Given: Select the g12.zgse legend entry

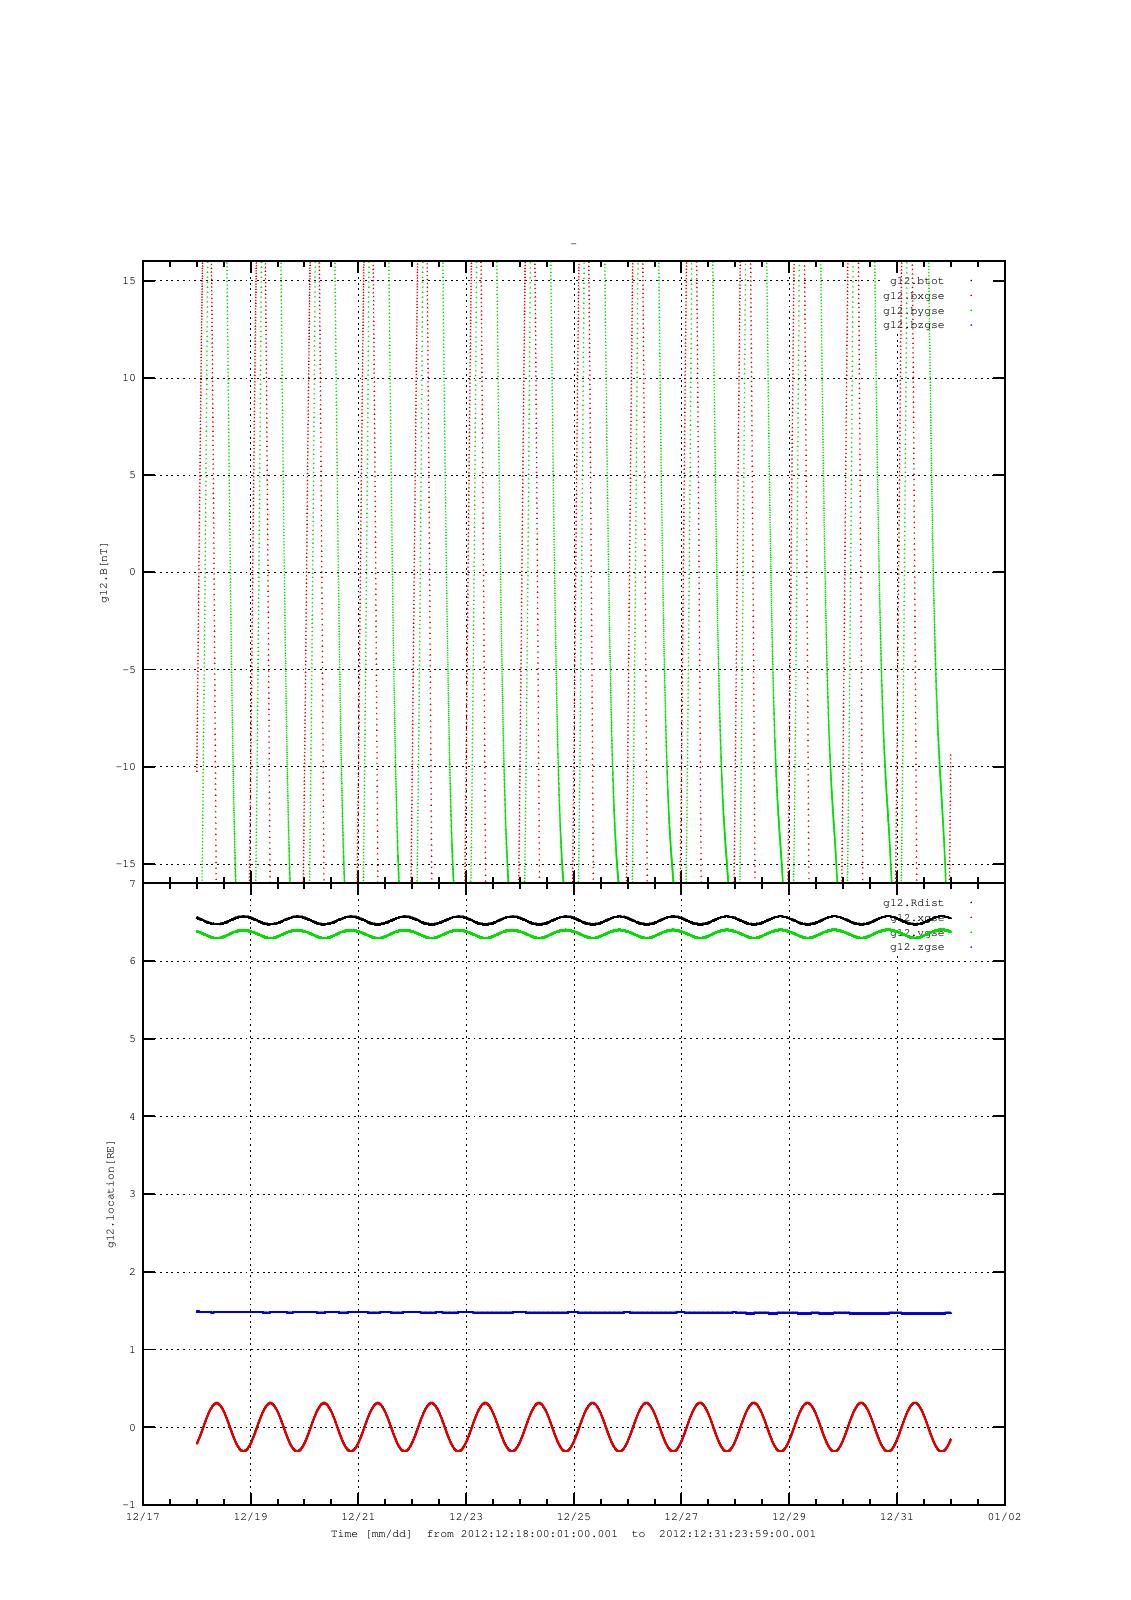Looking at the screenshot, I should (x=917, y=947).
